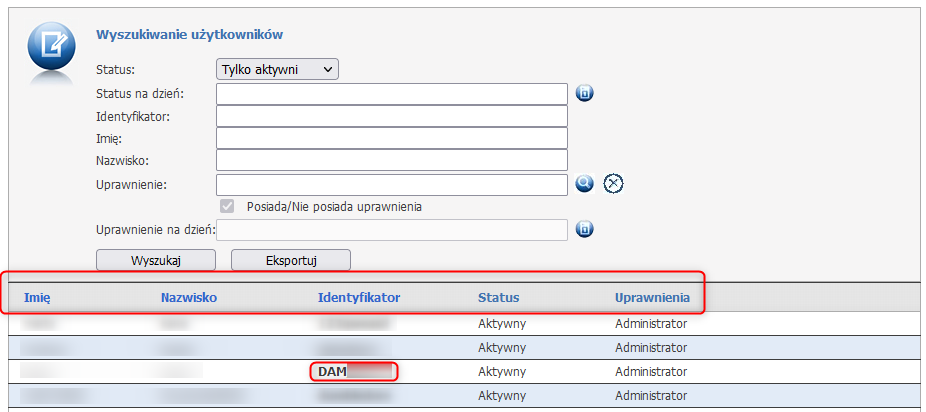Click into the Identyfikator text field
Screen dimensions: 926x412
392,116
